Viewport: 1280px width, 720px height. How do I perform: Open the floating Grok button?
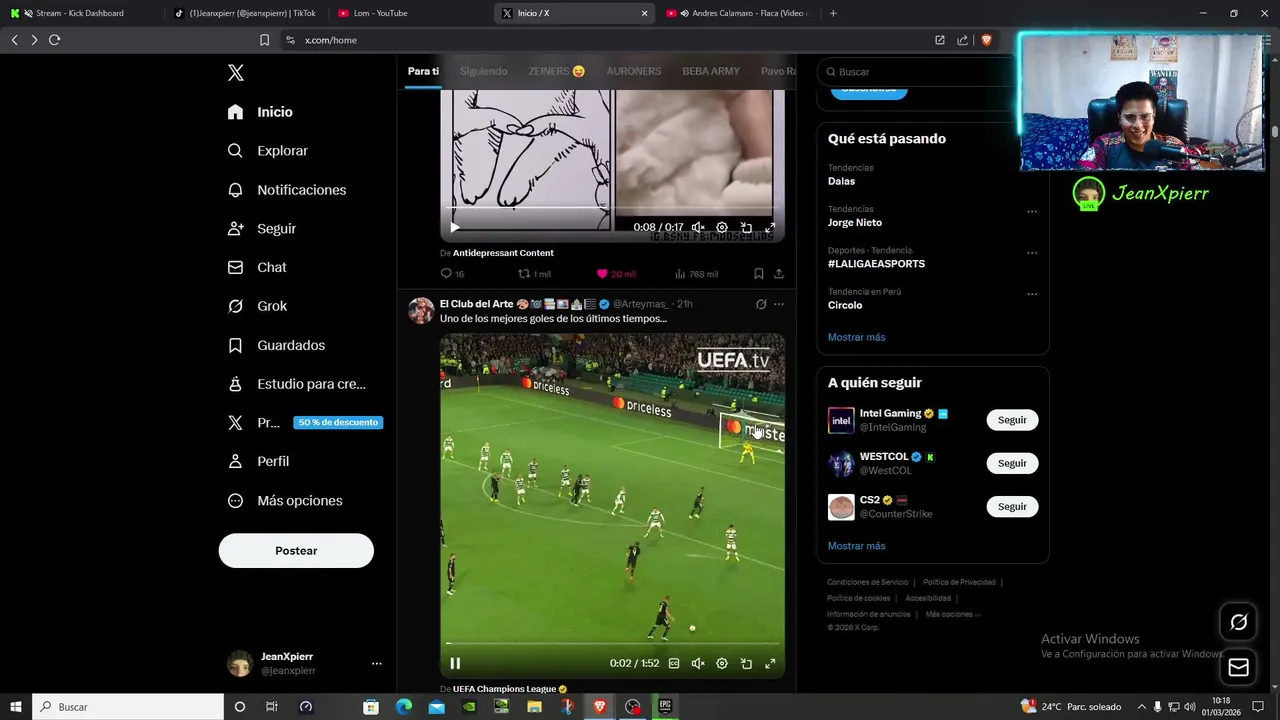pos(1238,622)
